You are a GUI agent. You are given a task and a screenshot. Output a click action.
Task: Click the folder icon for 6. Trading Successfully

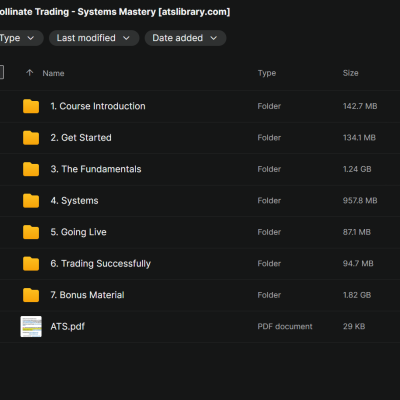tap(31, 264)
